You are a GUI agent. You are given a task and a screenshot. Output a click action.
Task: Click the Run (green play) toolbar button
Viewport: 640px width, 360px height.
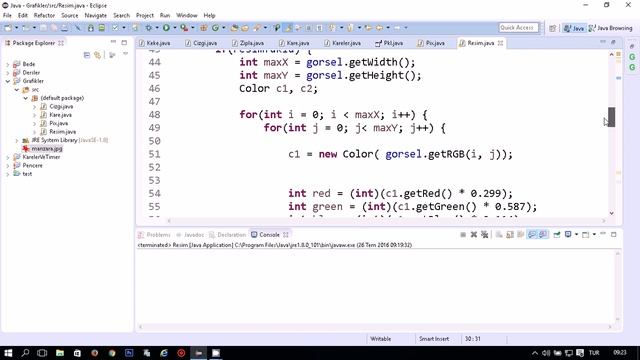click(166, 28)
